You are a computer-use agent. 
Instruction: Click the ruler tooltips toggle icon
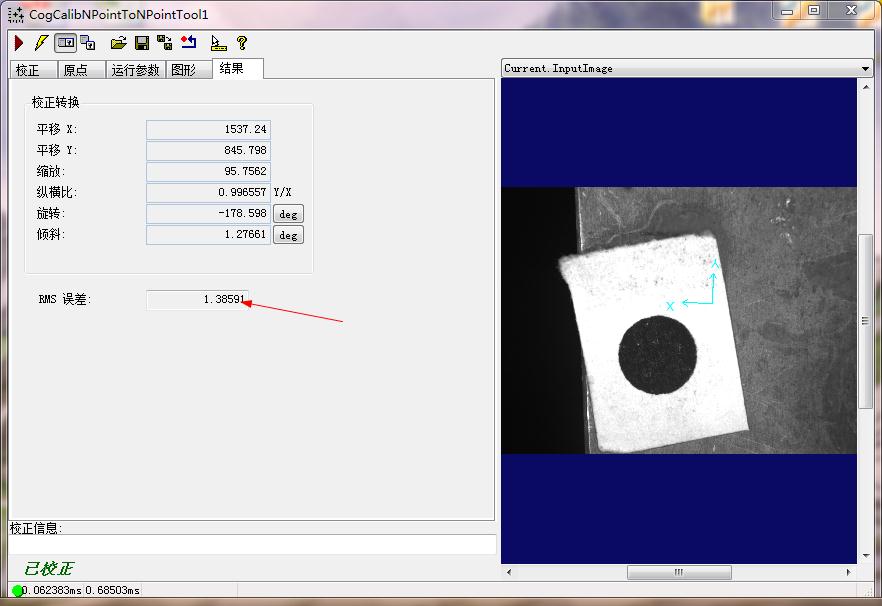[218, 43]
